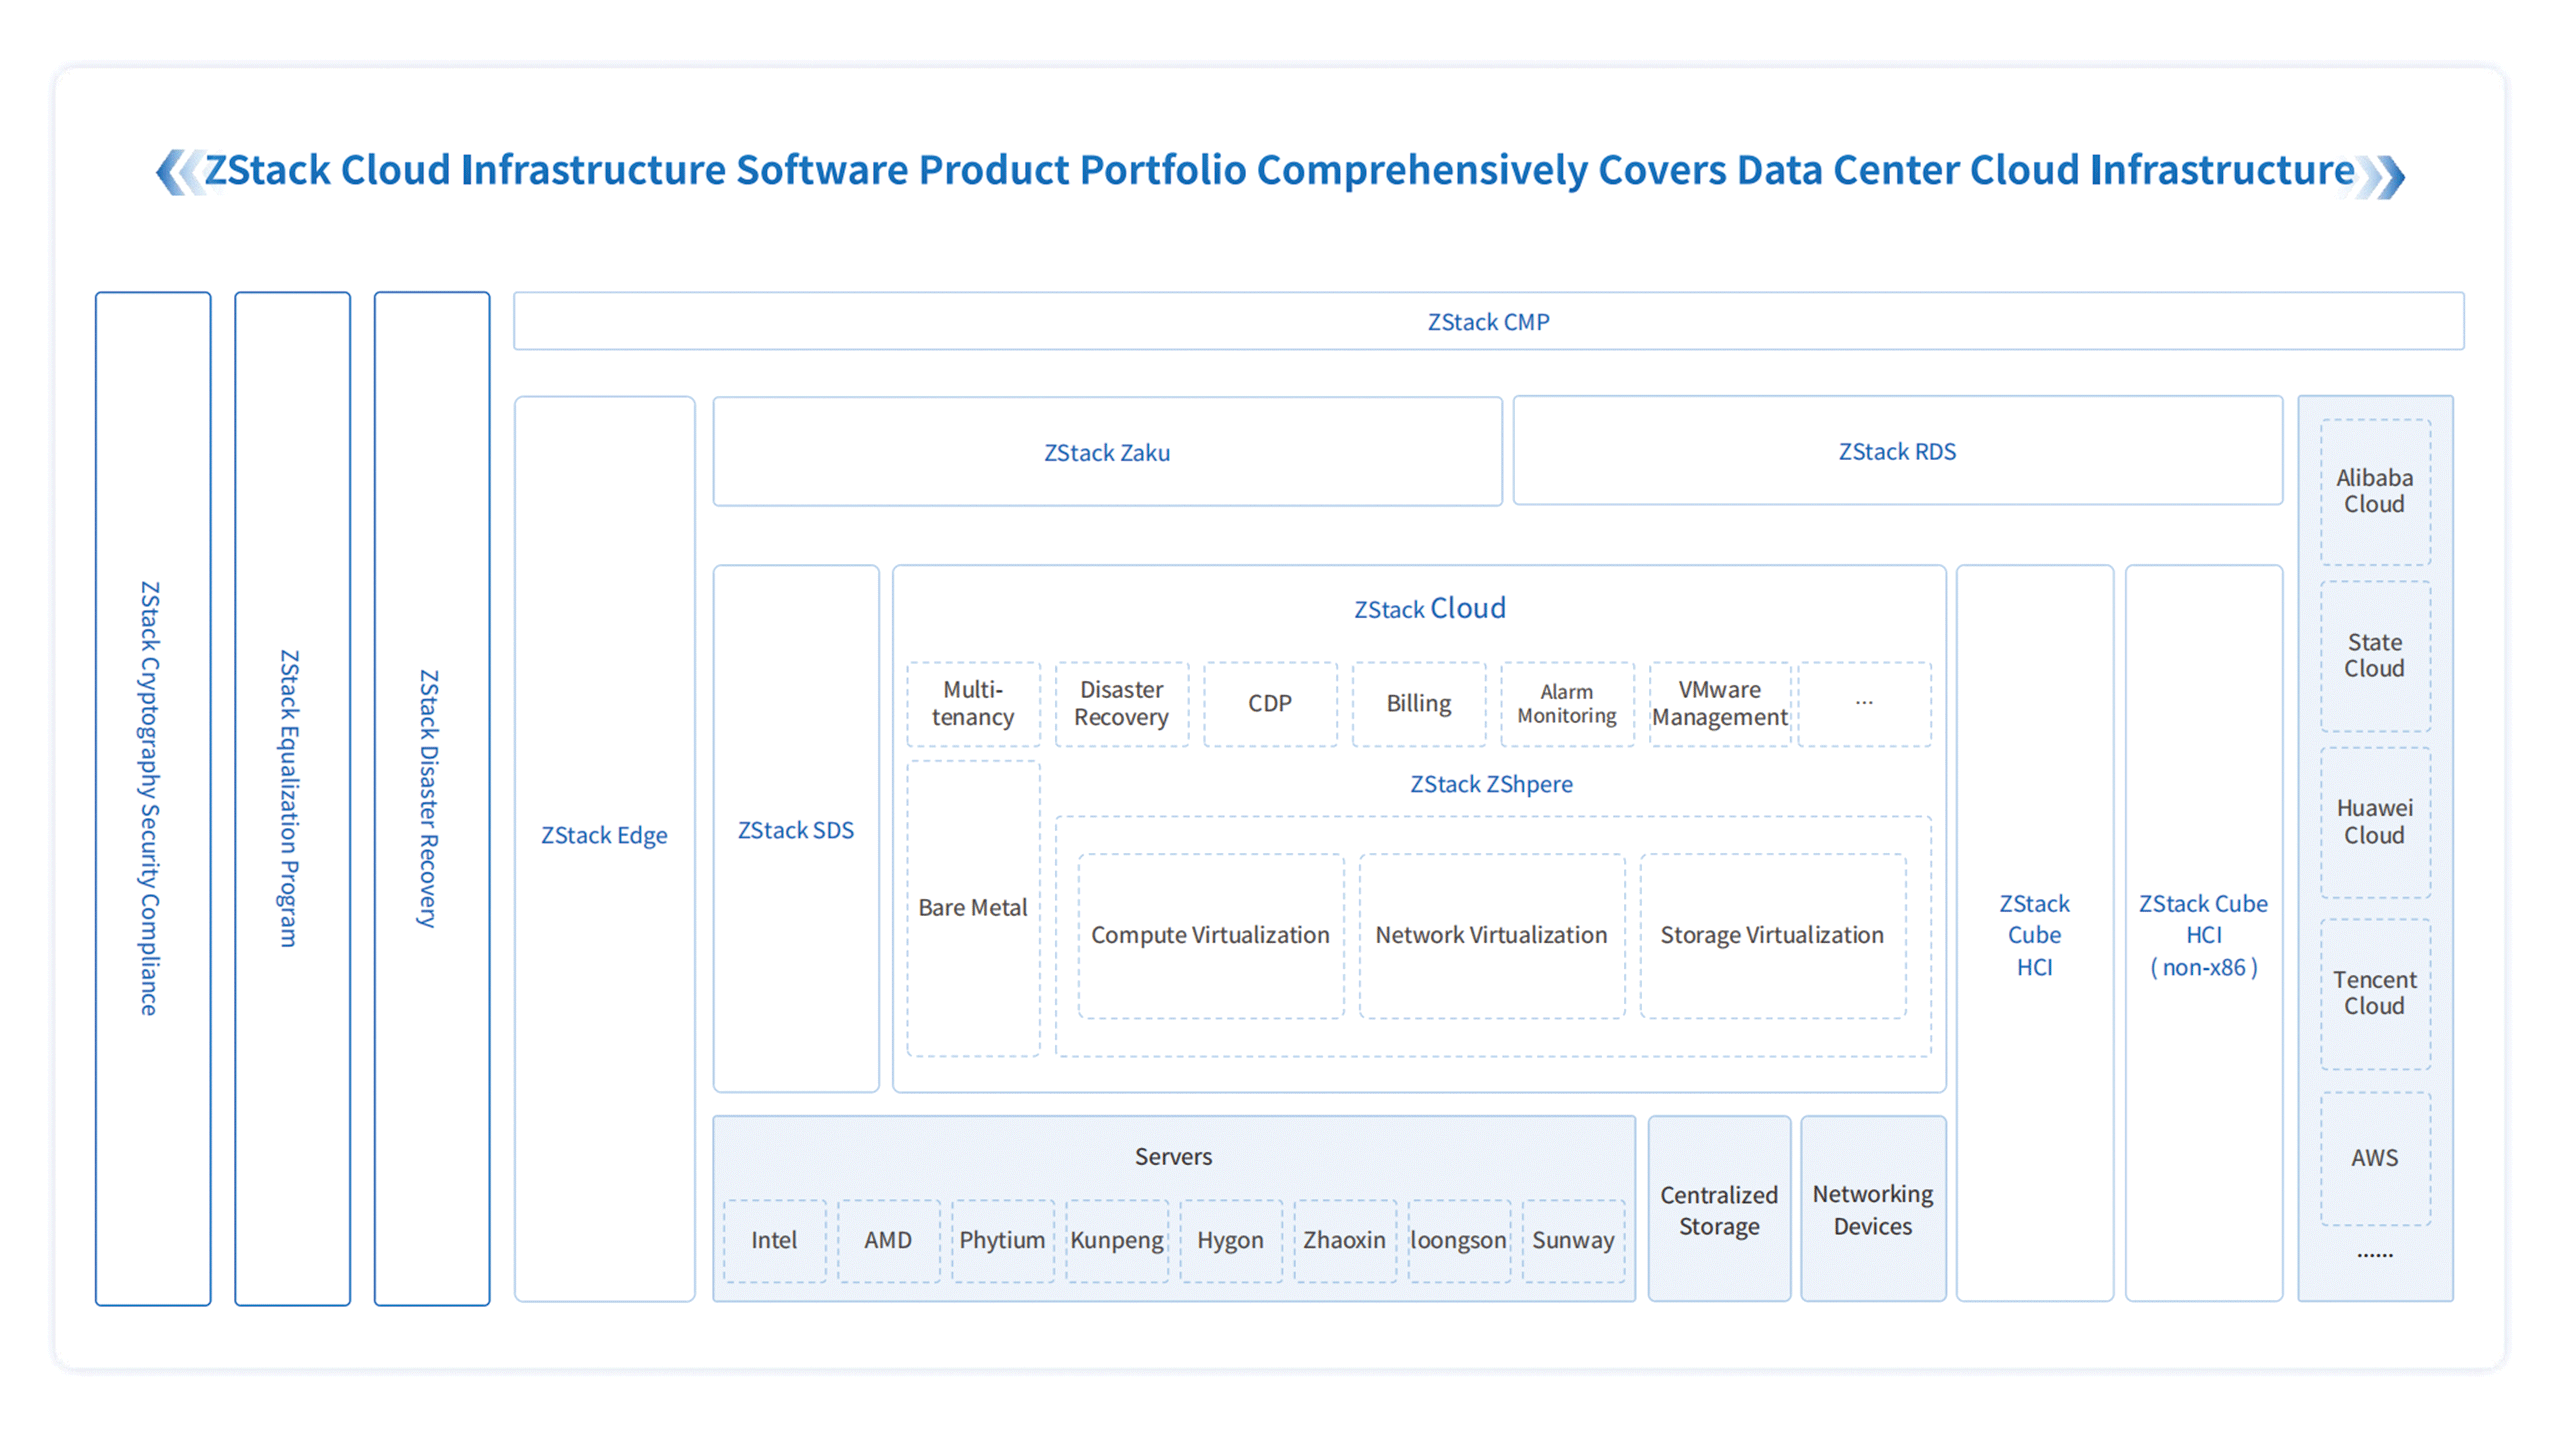This screenshot has width=2560, height=1440.
Task: Select the Alarm Monitoring box
Action: coord(1567,703)
